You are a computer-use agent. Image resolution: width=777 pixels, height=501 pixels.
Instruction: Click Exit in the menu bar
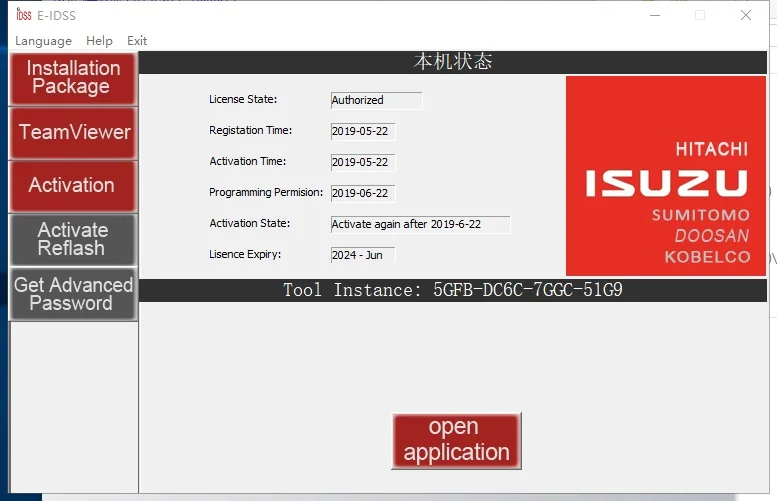pyautogui.click(x=137, y=41)
